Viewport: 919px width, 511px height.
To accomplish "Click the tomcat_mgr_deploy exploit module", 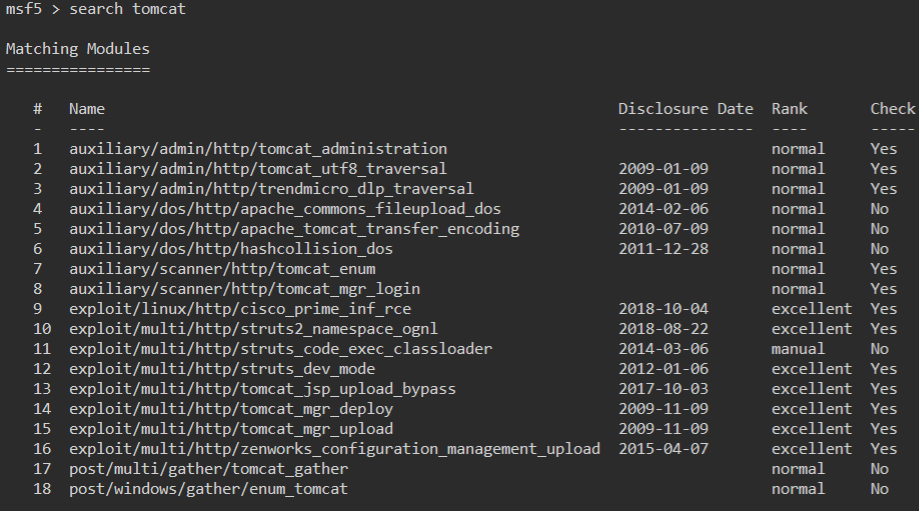I will (231, 409).
